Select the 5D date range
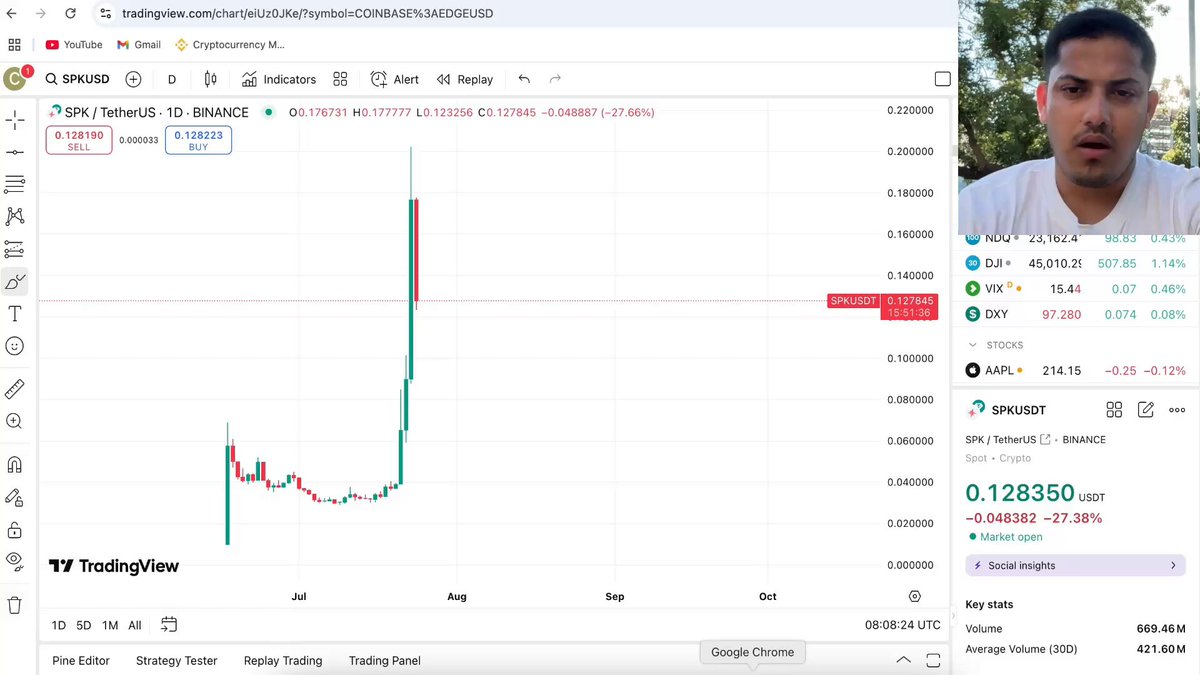 click(x=84, y=625)
